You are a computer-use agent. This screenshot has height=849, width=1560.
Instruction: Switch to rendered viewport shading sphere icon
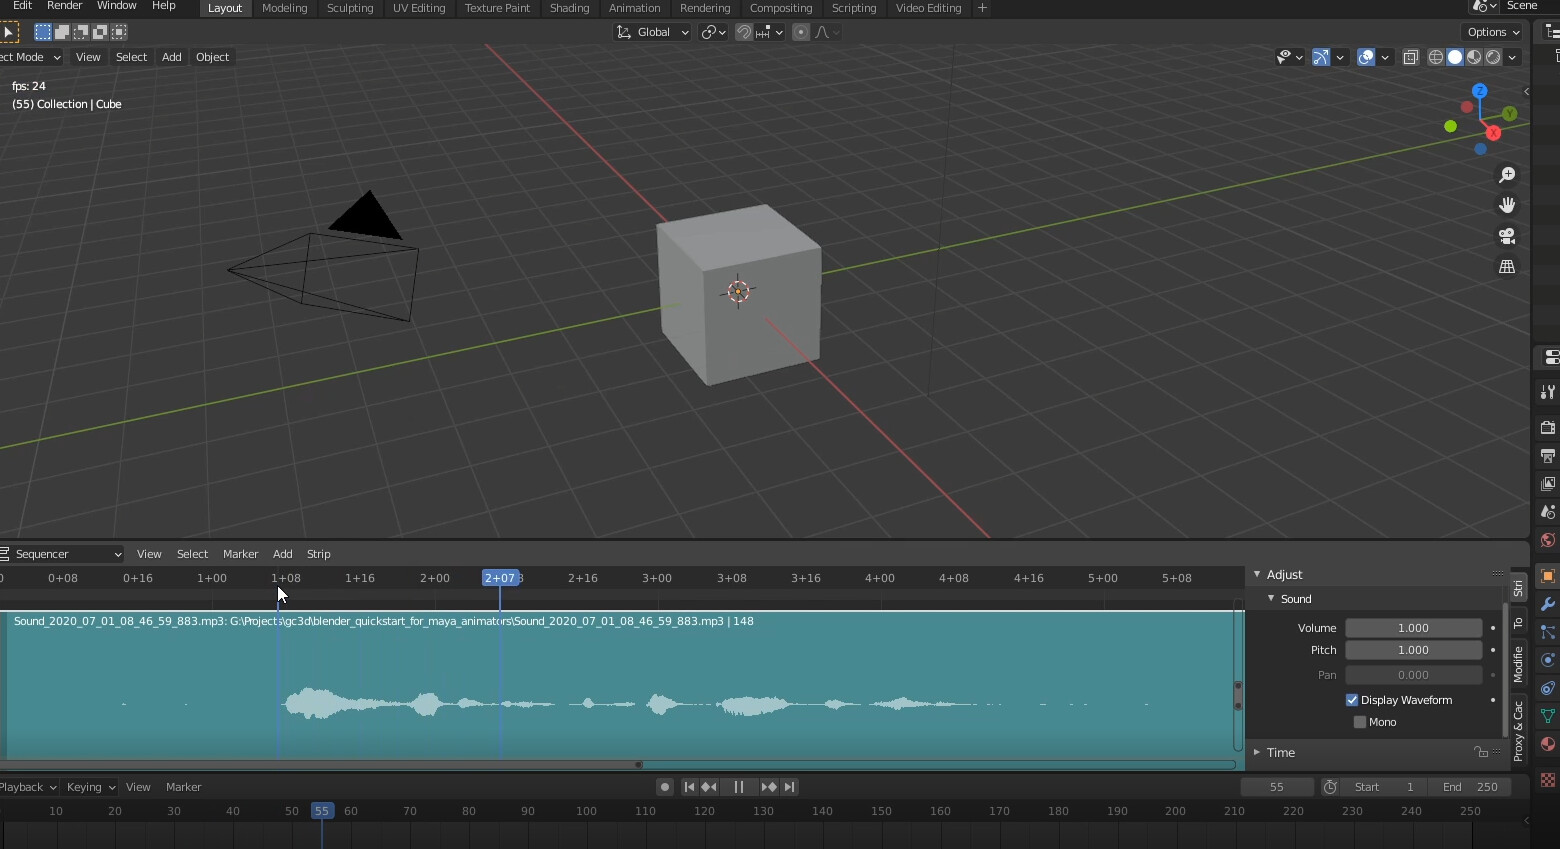click(1492, 57)
